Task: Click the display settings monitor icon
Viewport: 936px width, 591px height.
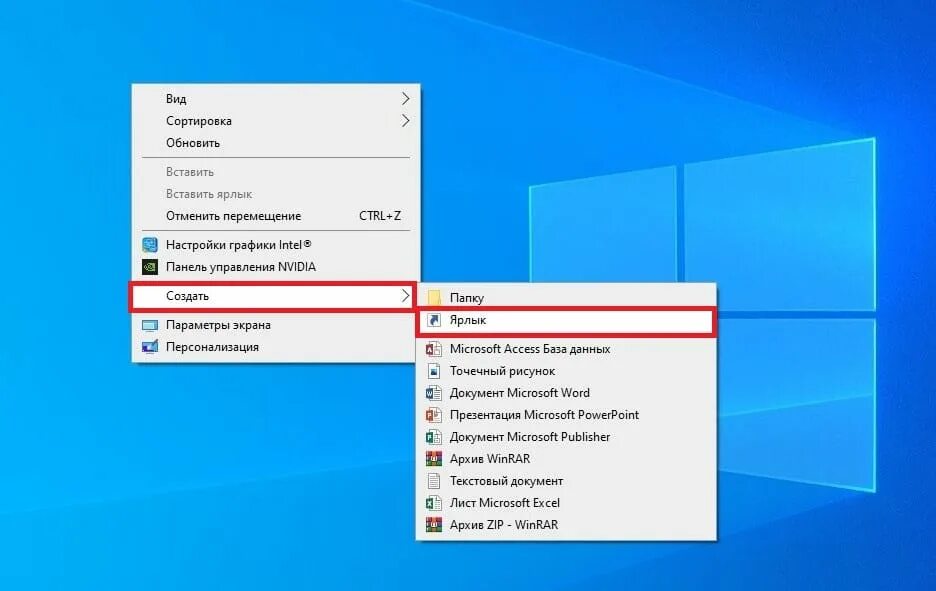Action: click(150, 325)
